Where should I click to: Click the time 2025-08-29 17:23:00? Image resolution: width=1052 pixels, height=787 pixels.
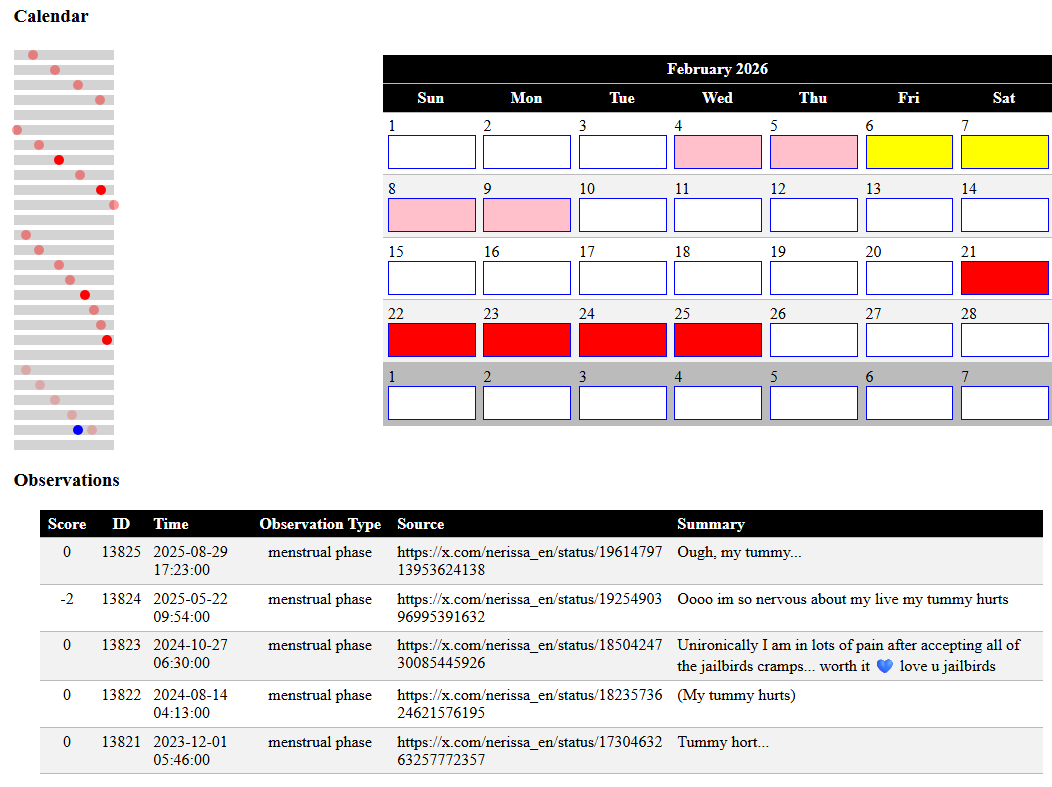point(191,561)
